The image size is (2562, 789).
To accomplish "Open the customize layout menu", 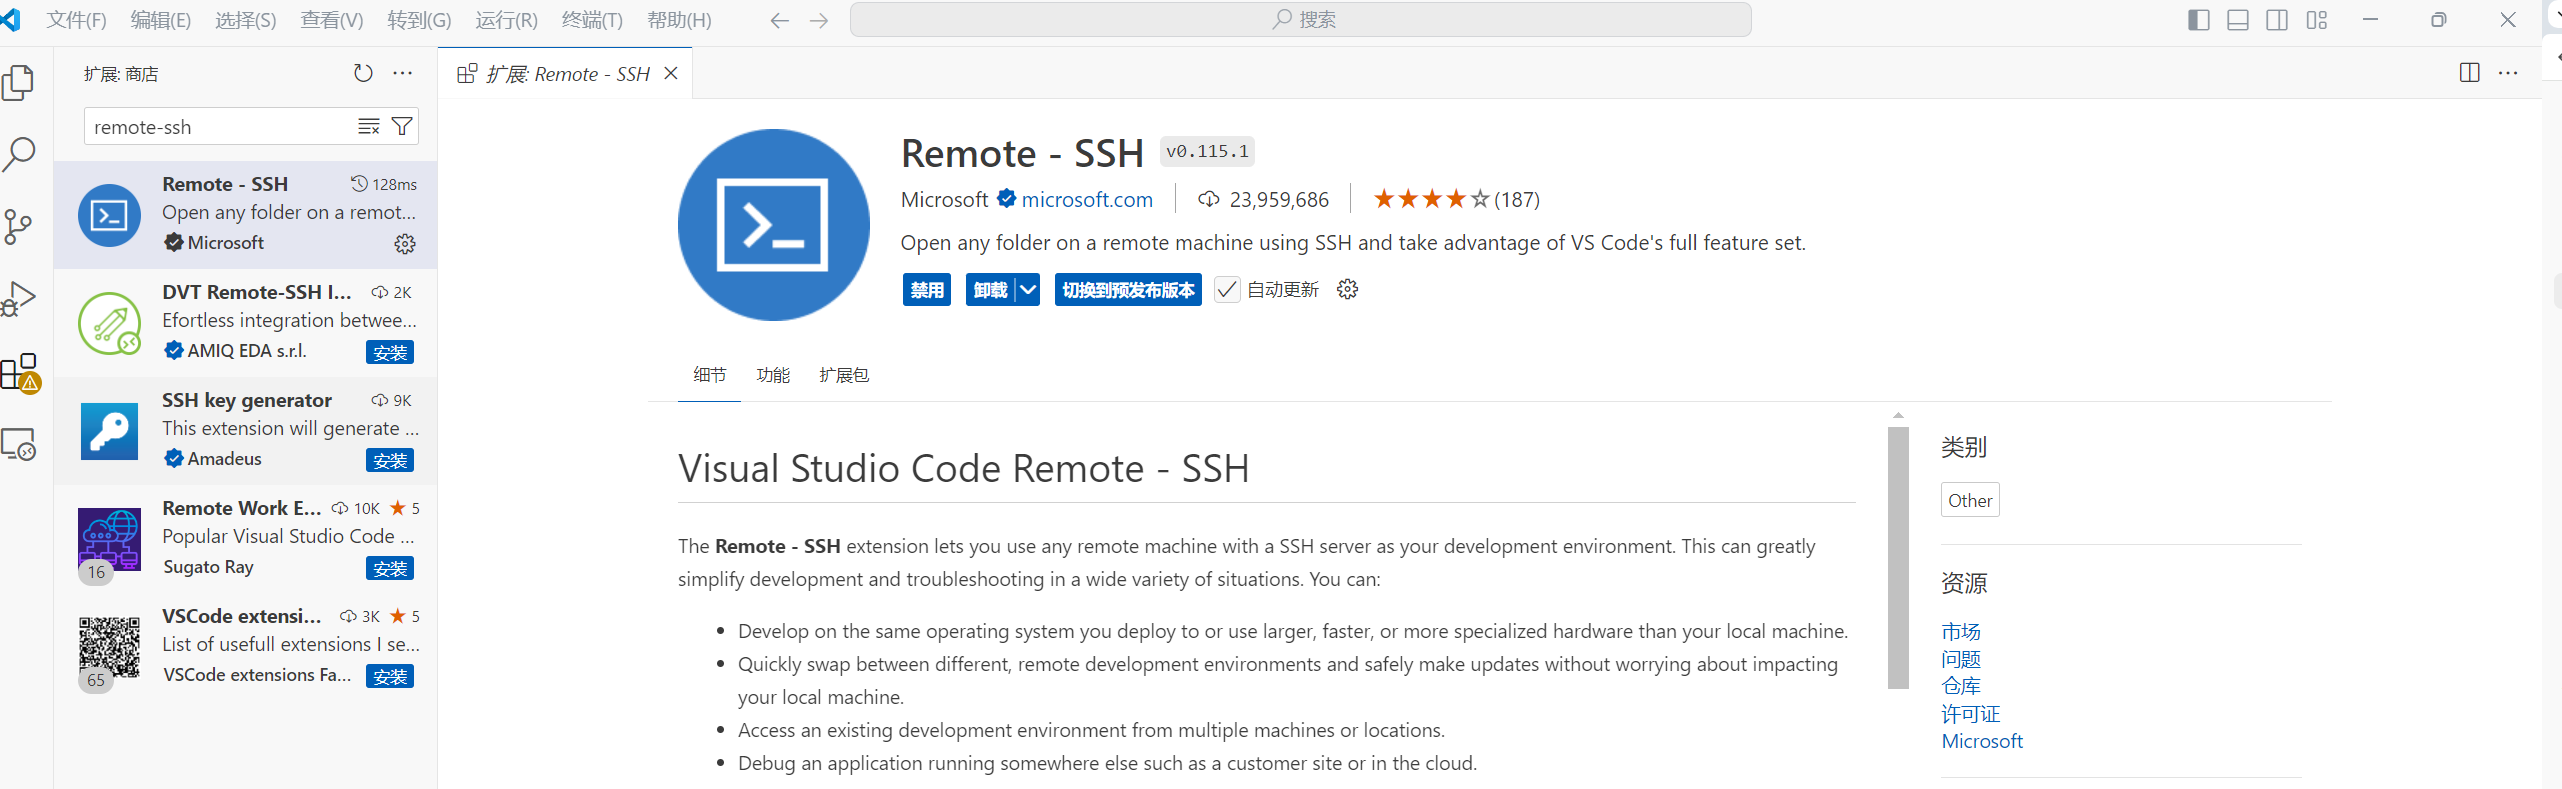I will (2317, 20).
